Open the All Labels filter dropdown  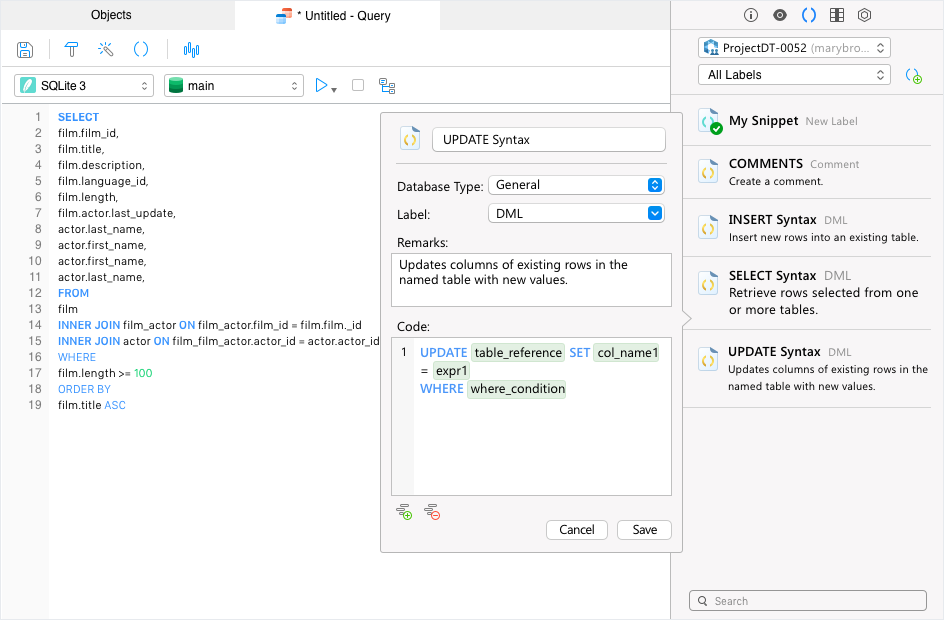pyautogui.click(x=794, y=74)
